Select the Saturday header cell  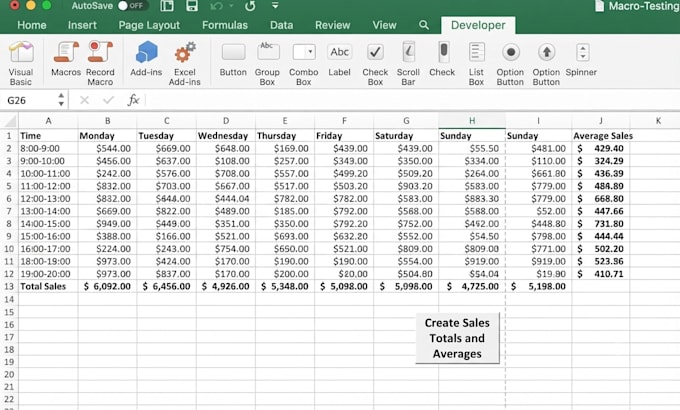[406, 136]
